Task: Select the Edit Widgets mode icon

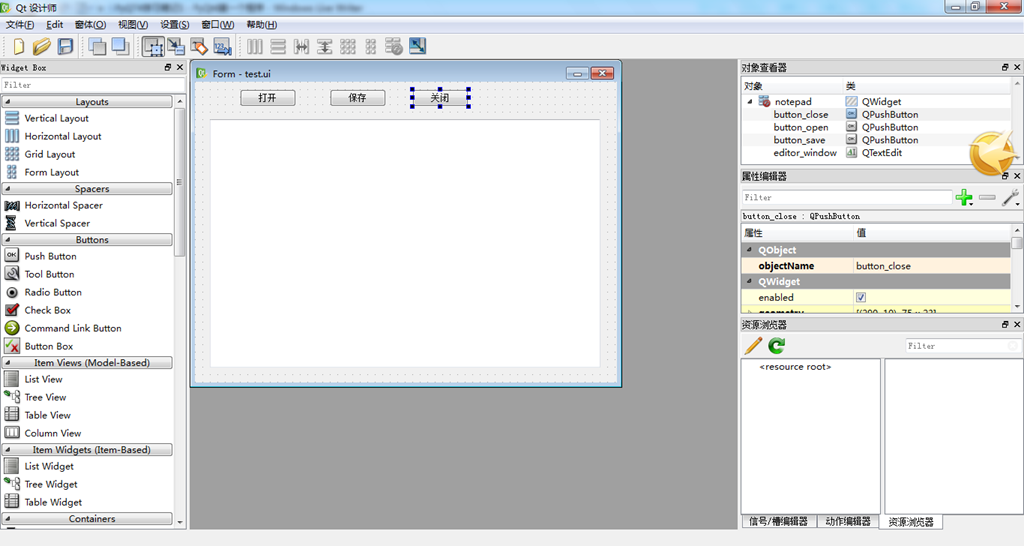Action: (153, 46)
